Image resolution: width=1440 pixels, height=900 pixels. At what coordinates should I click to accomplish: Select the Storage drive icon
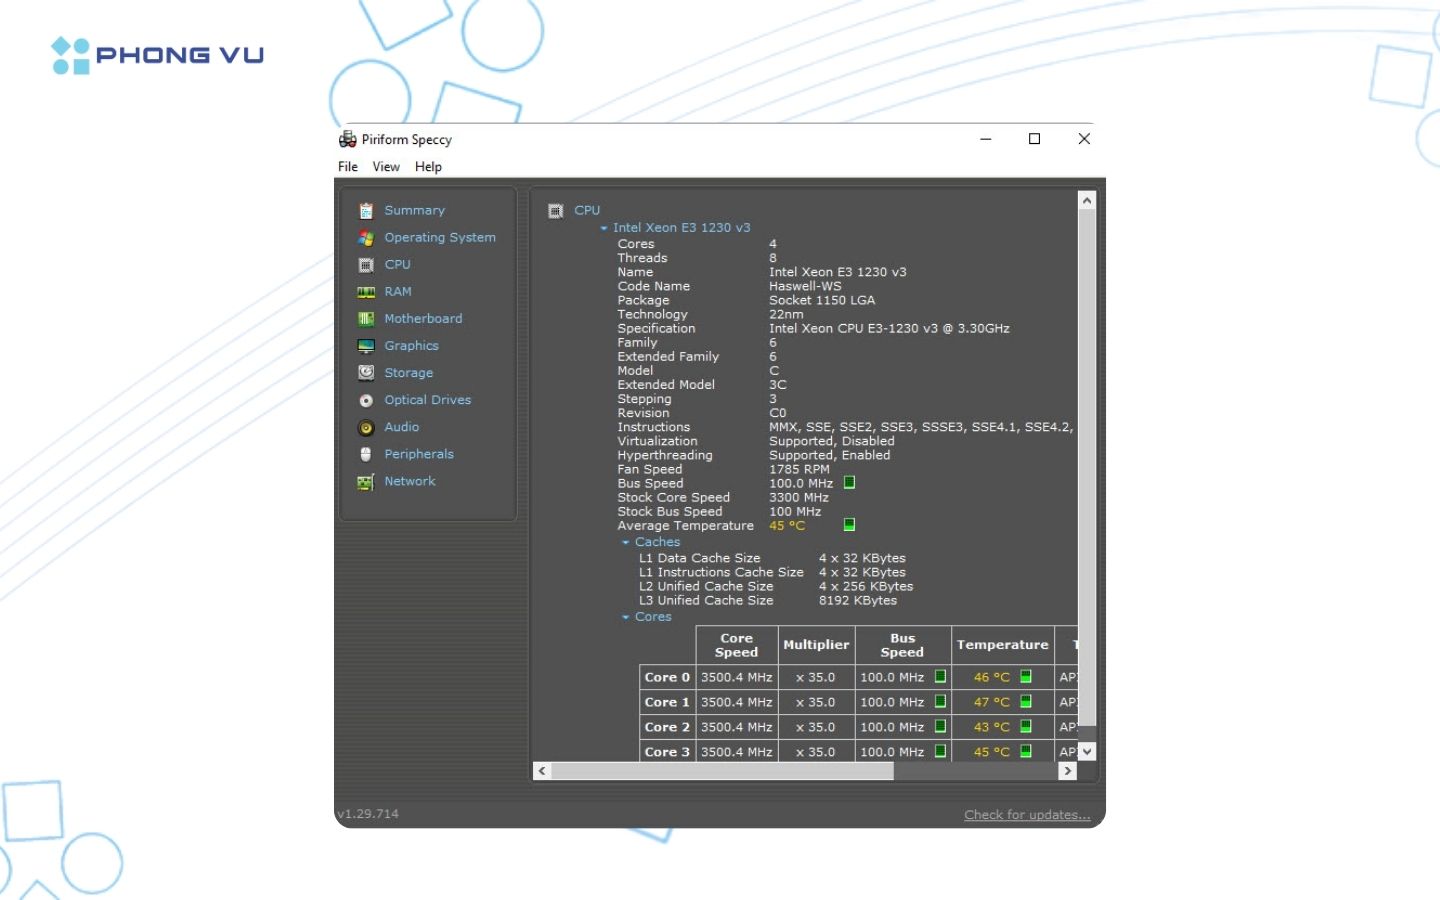[366, 373]
